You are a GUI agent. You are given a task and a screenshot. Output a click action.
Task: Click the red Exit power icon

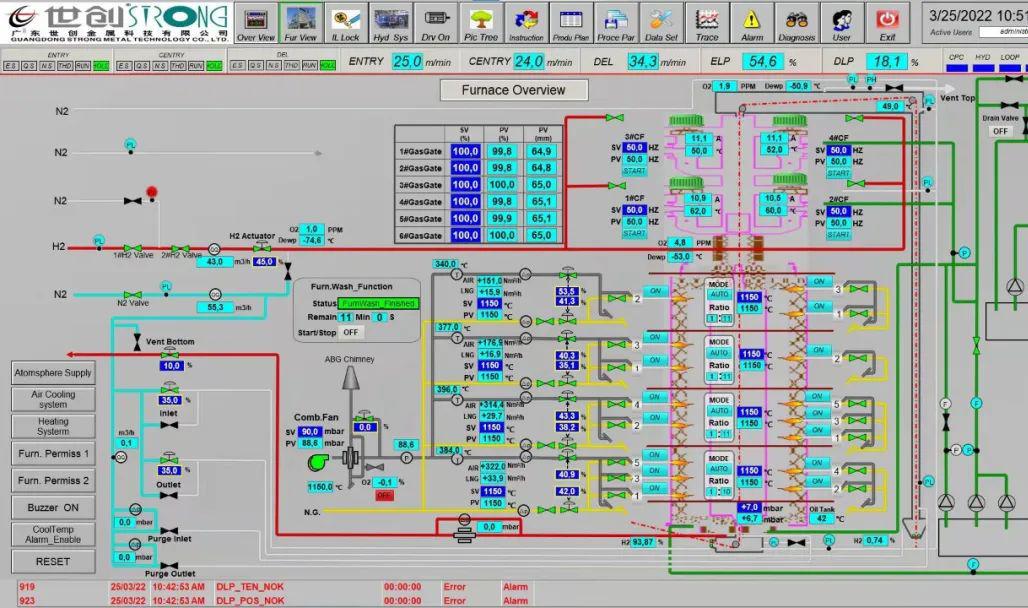887,22
